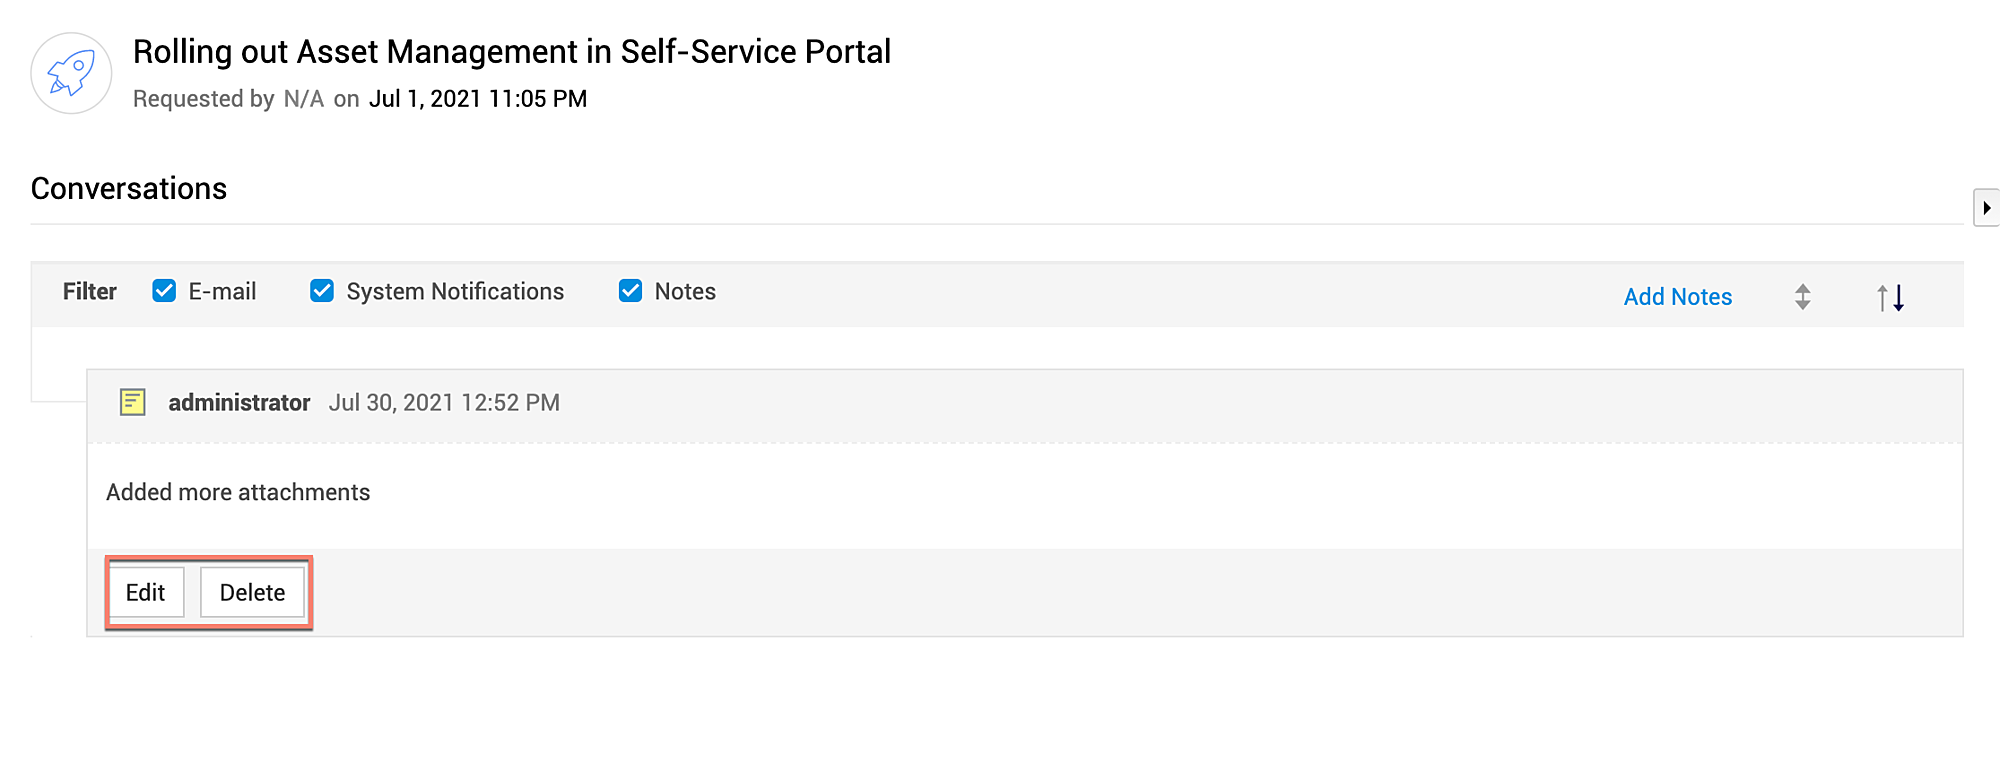2000x780 pixels.
Task: Select the Conversations section heading
Action: pos(129,189)
